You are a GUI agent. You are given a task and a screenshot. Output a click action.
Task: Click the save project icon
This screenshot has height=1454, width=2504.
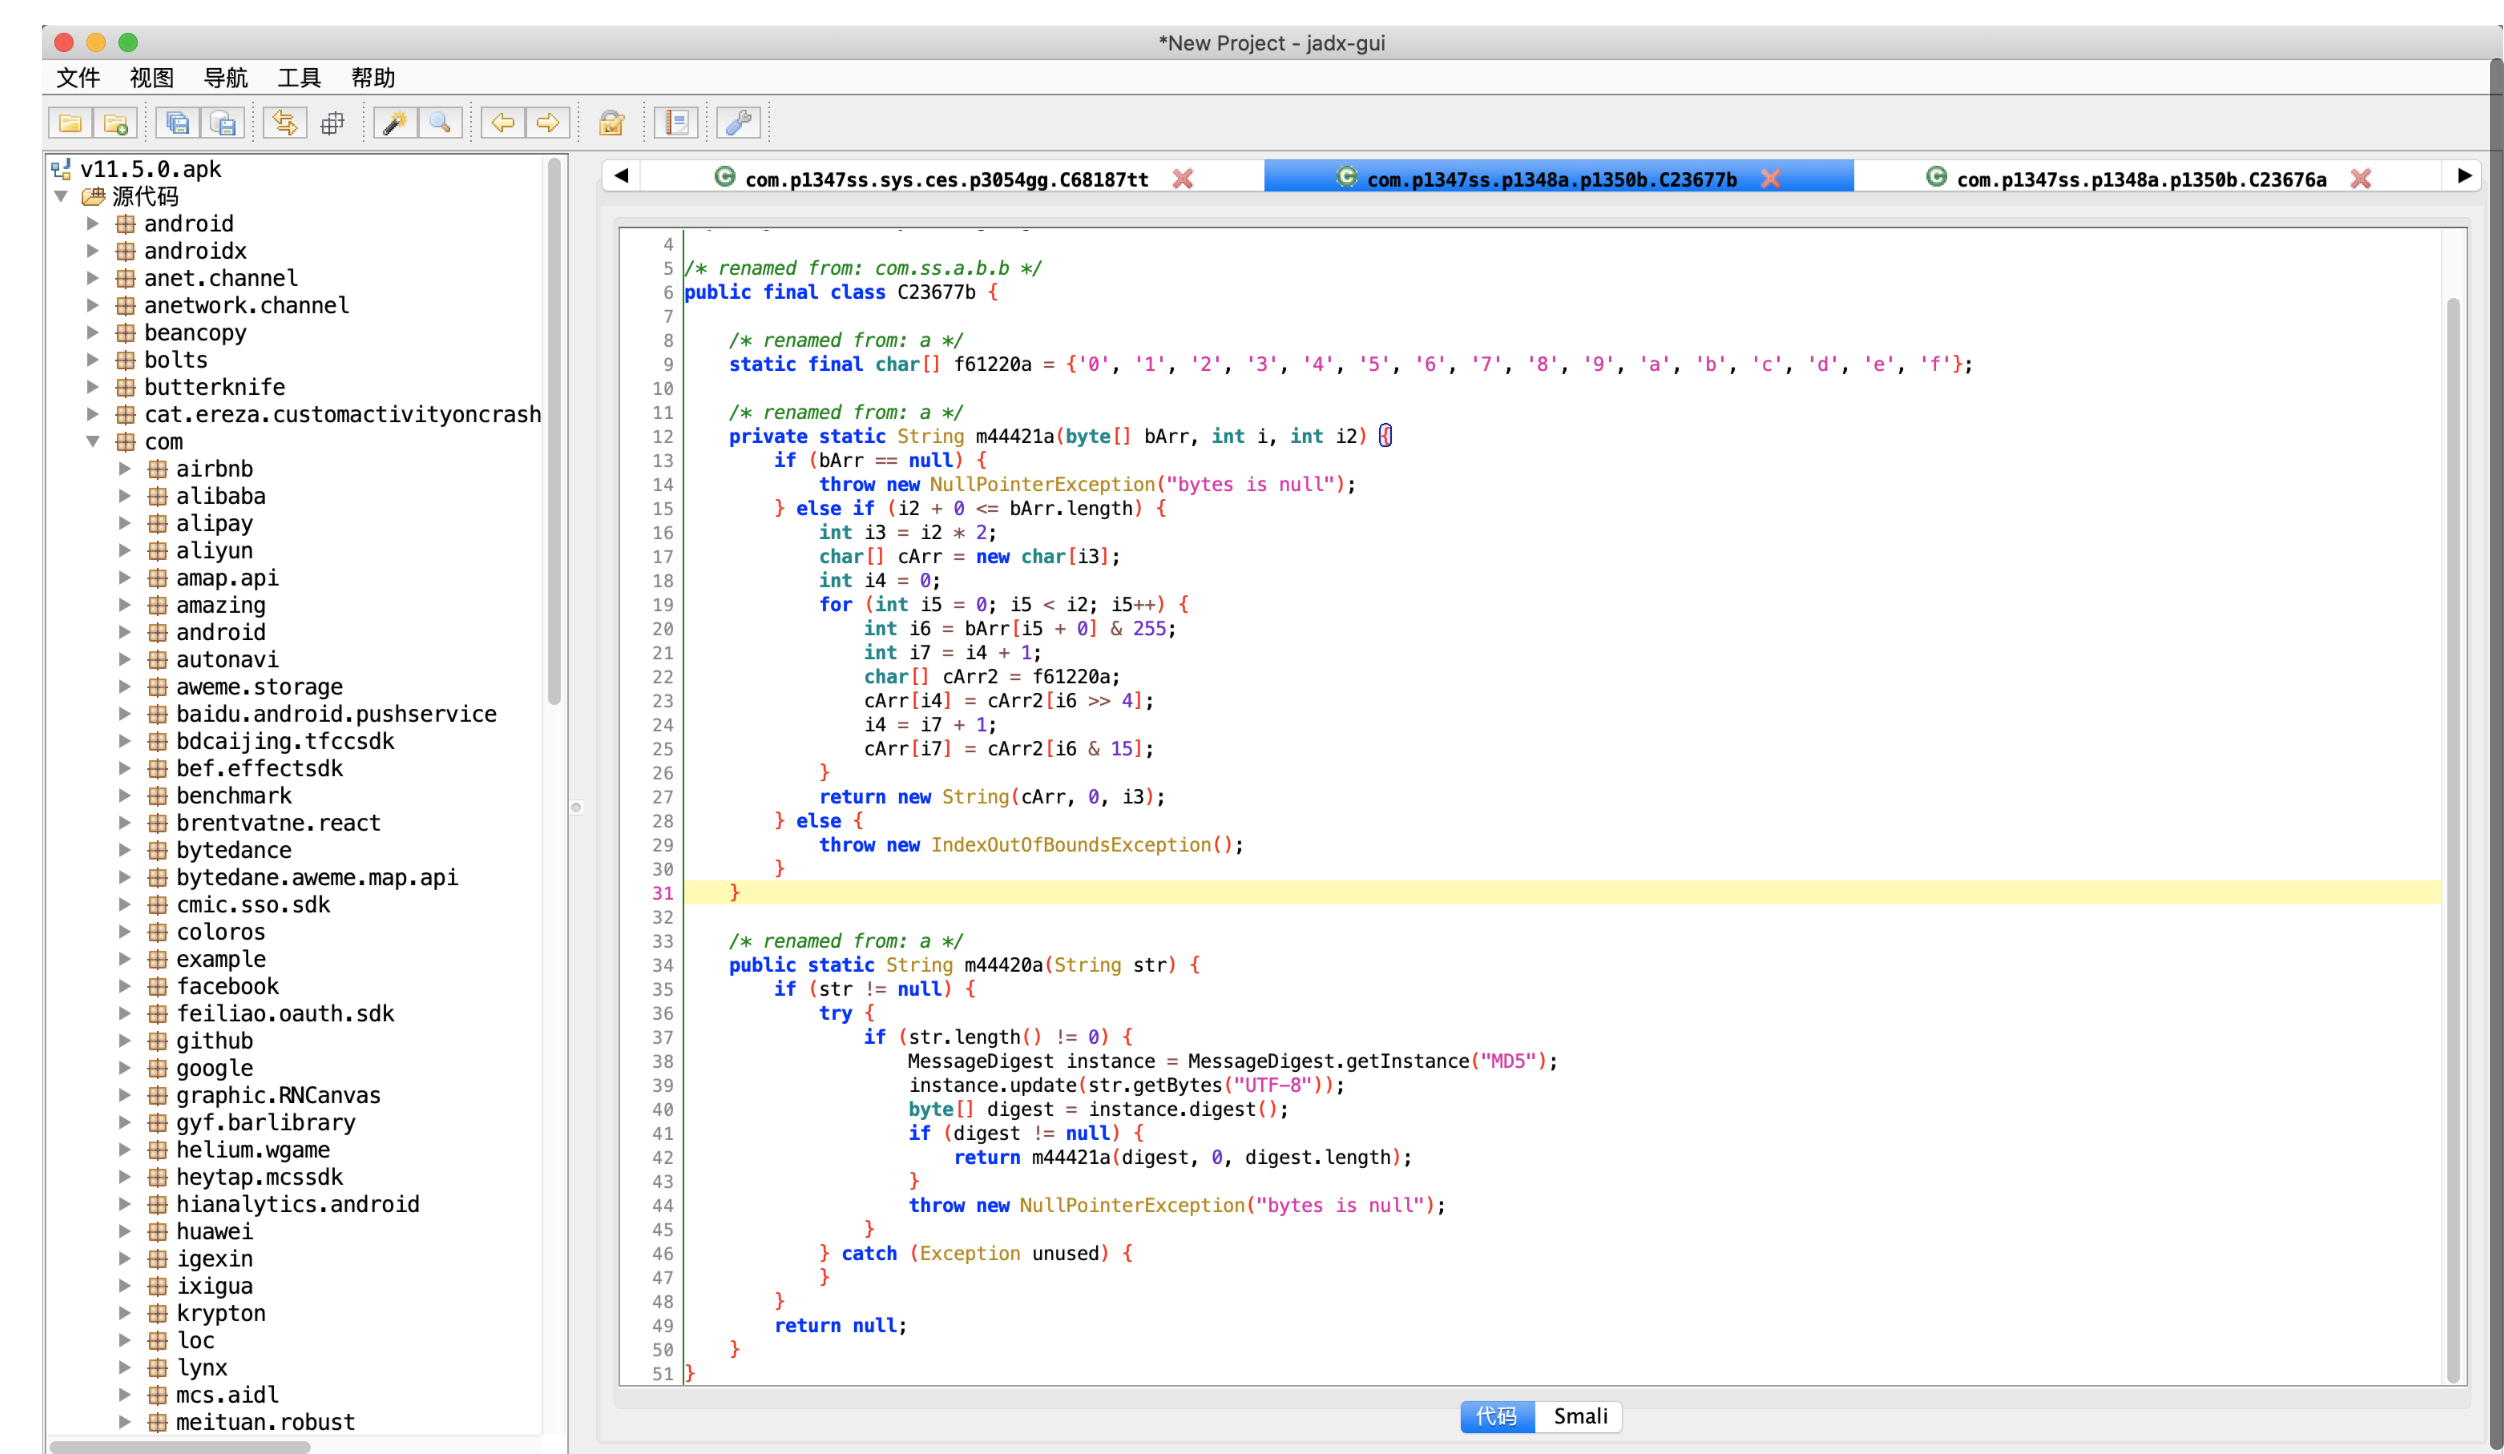[225, 121]
